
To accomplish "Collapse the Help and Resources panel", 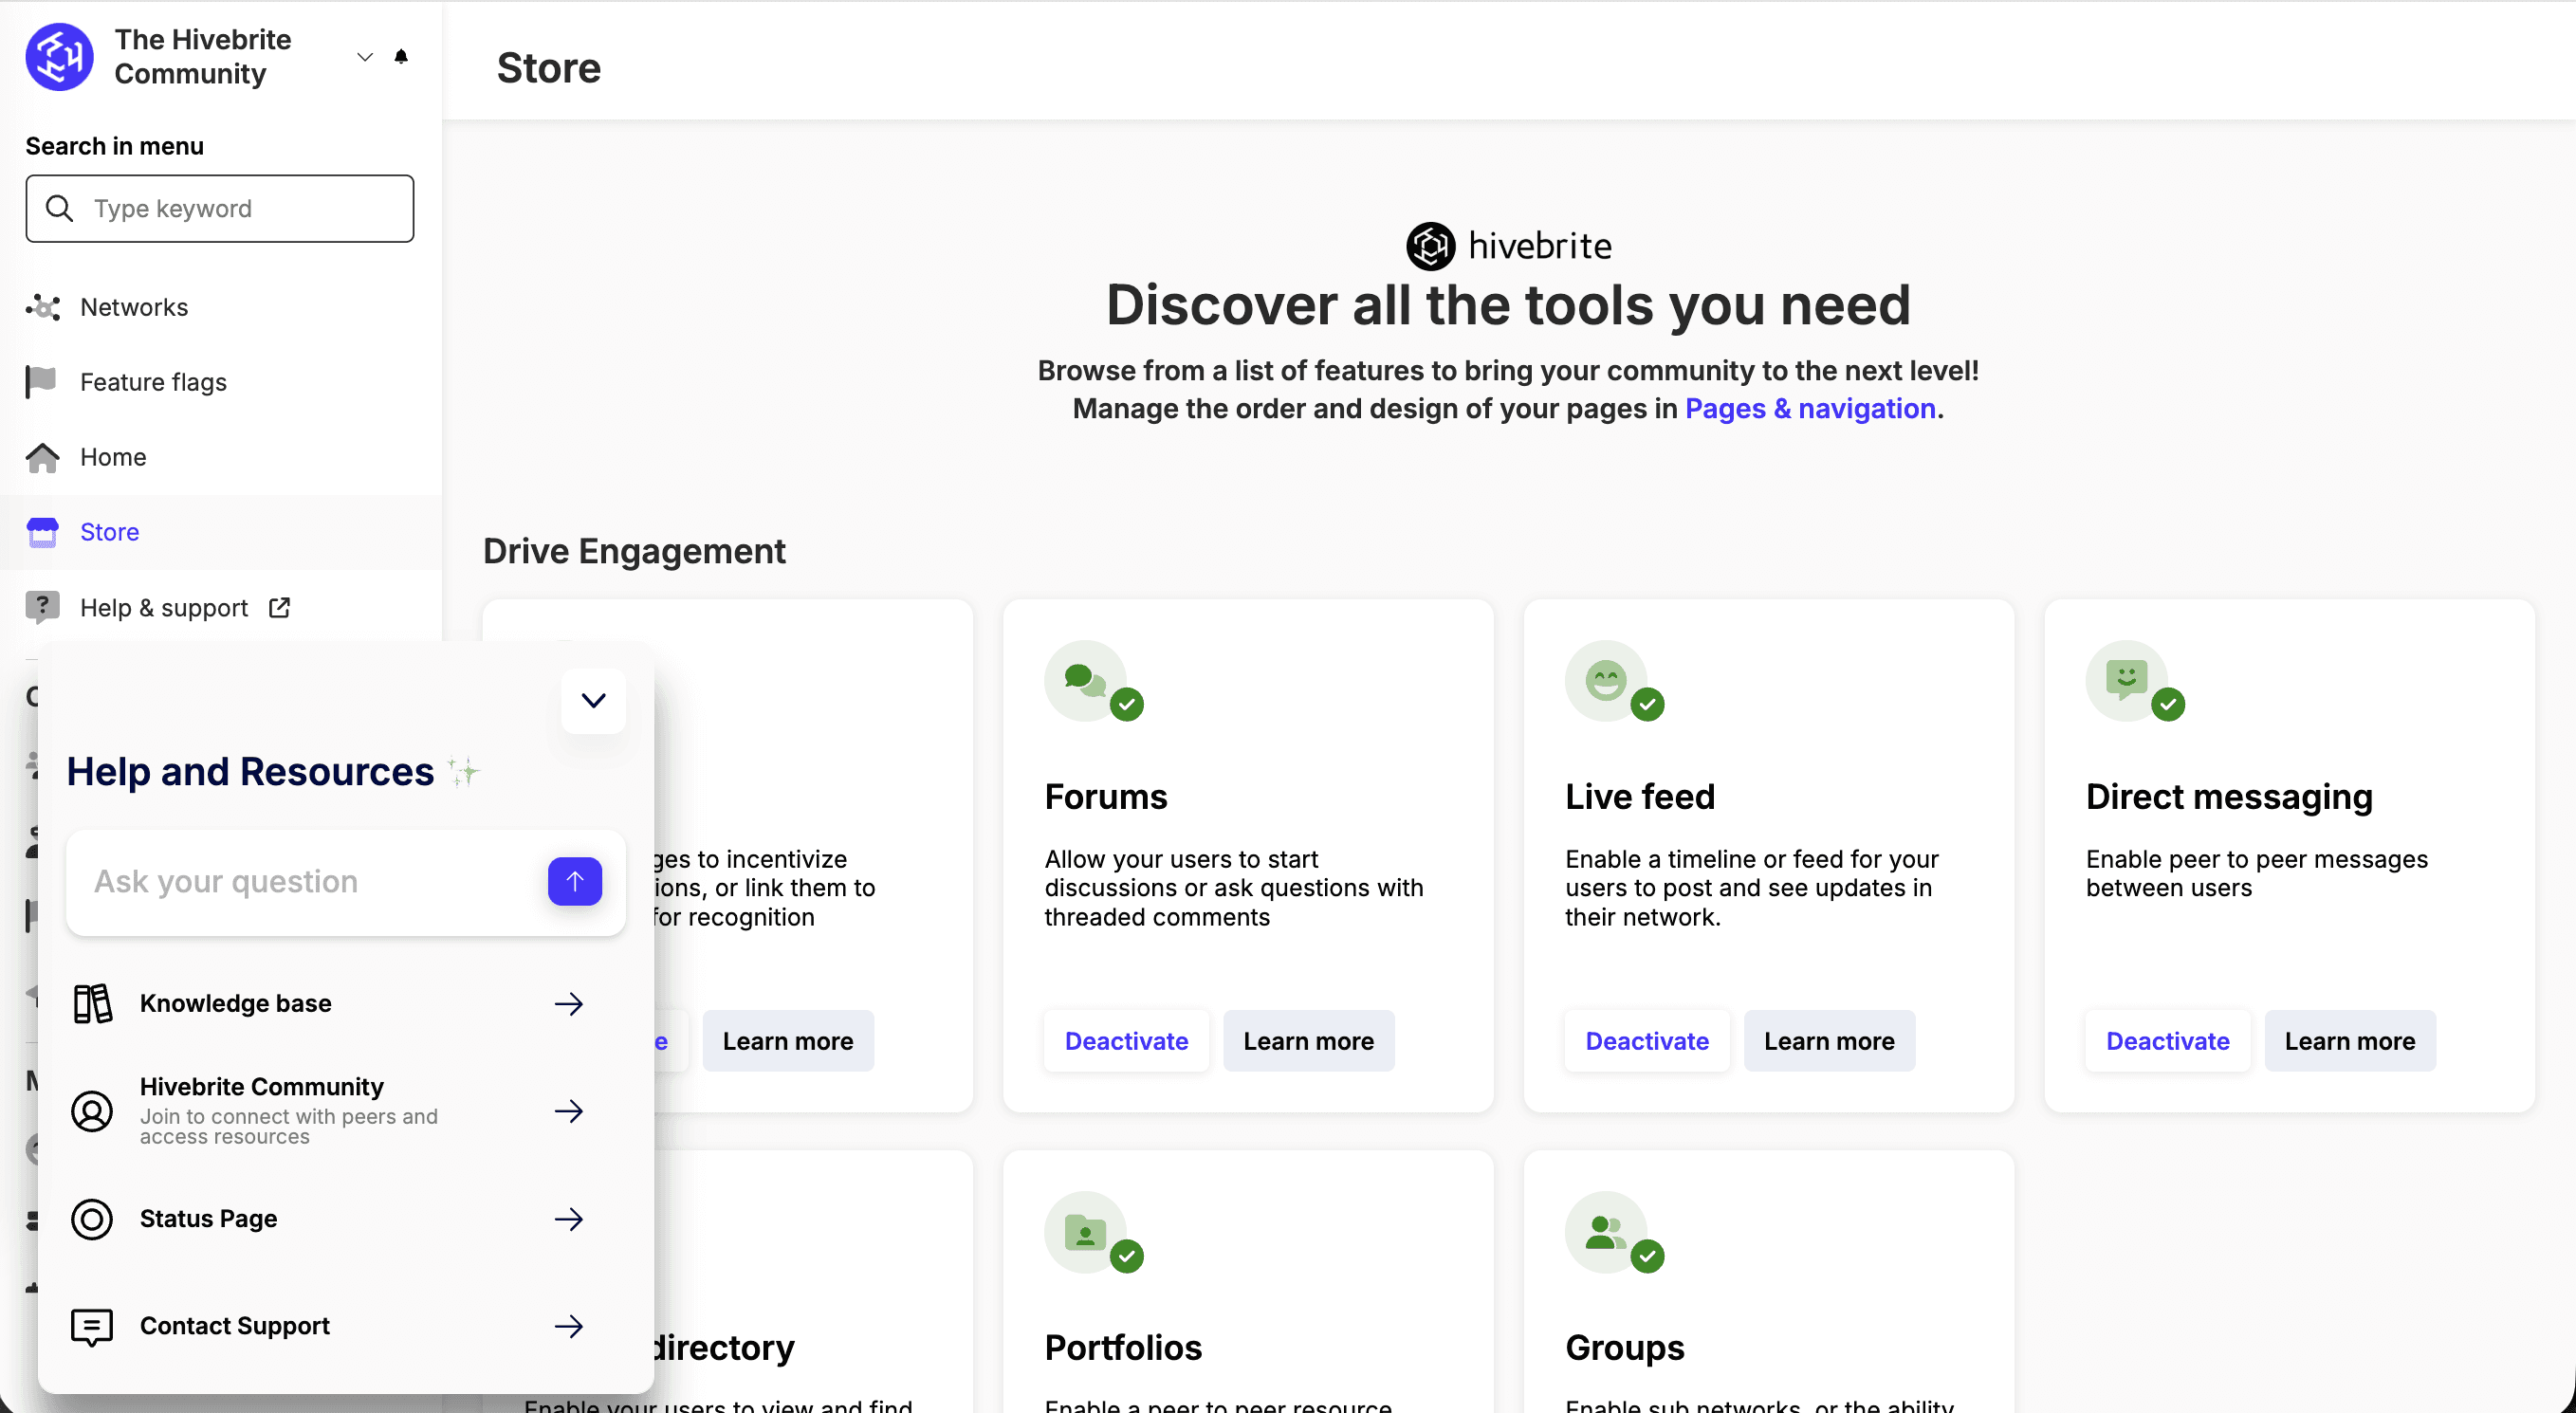I will (593, 701).
